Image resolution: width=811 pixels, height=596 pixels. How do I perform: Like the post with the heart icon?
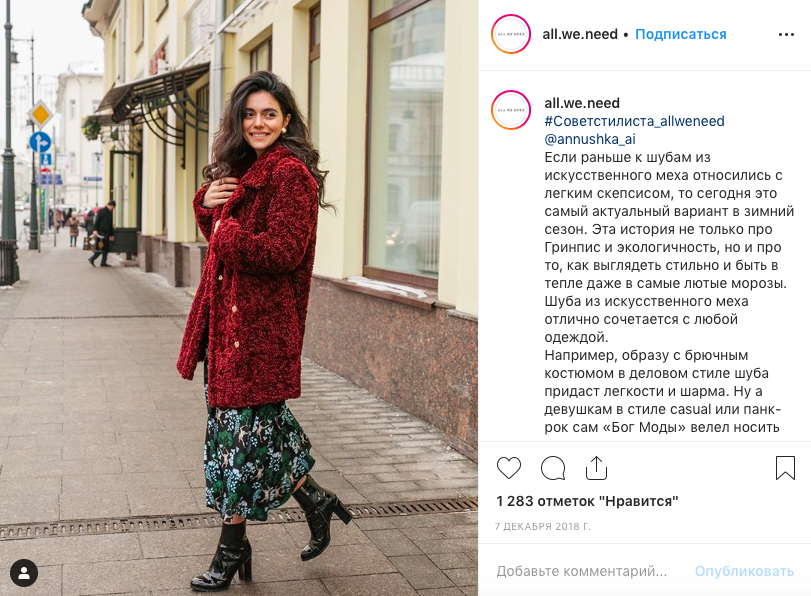tap(508, 468)
